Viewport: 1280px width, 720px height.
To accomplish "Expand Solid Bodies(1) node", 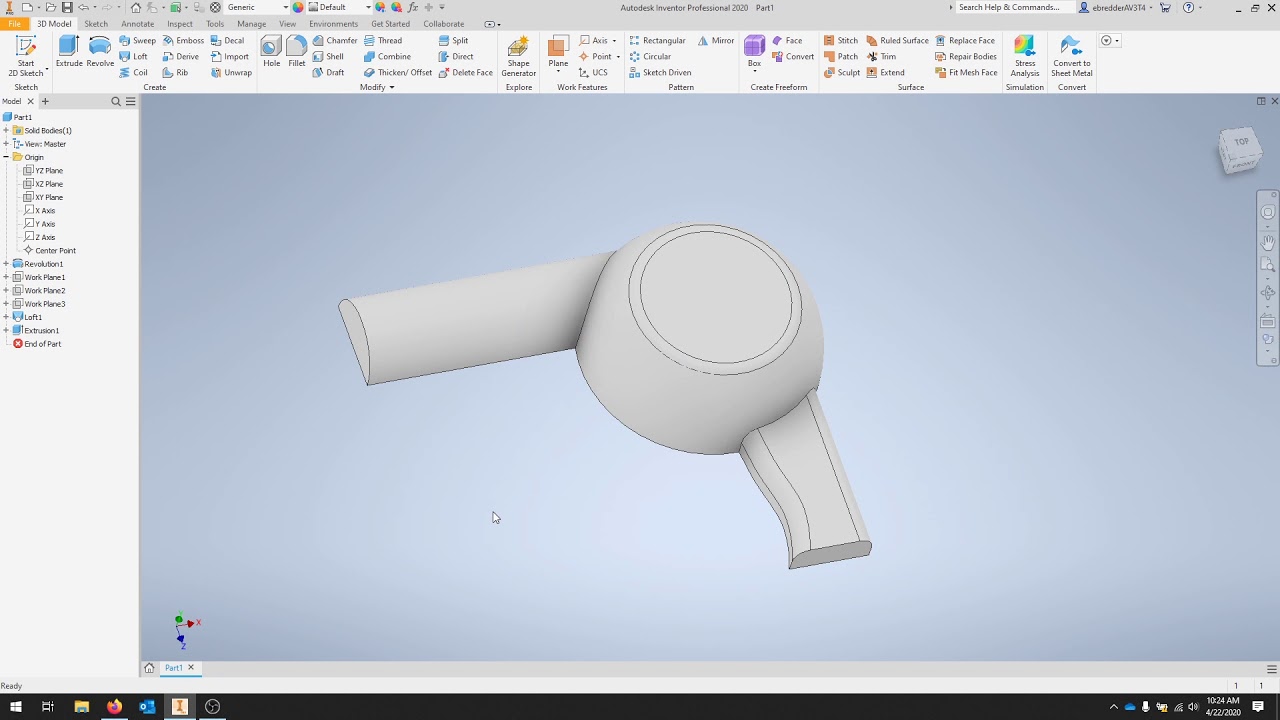I will point(6,130).
